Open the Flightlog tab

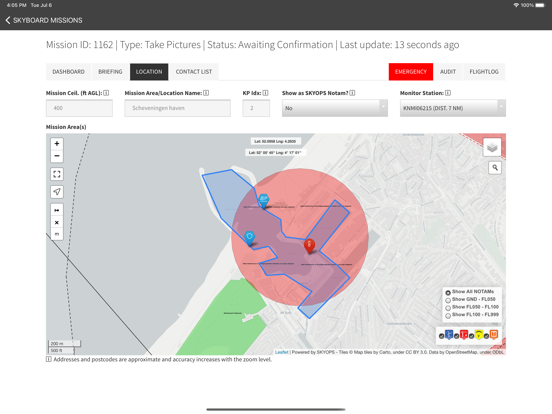coord(484,72)
